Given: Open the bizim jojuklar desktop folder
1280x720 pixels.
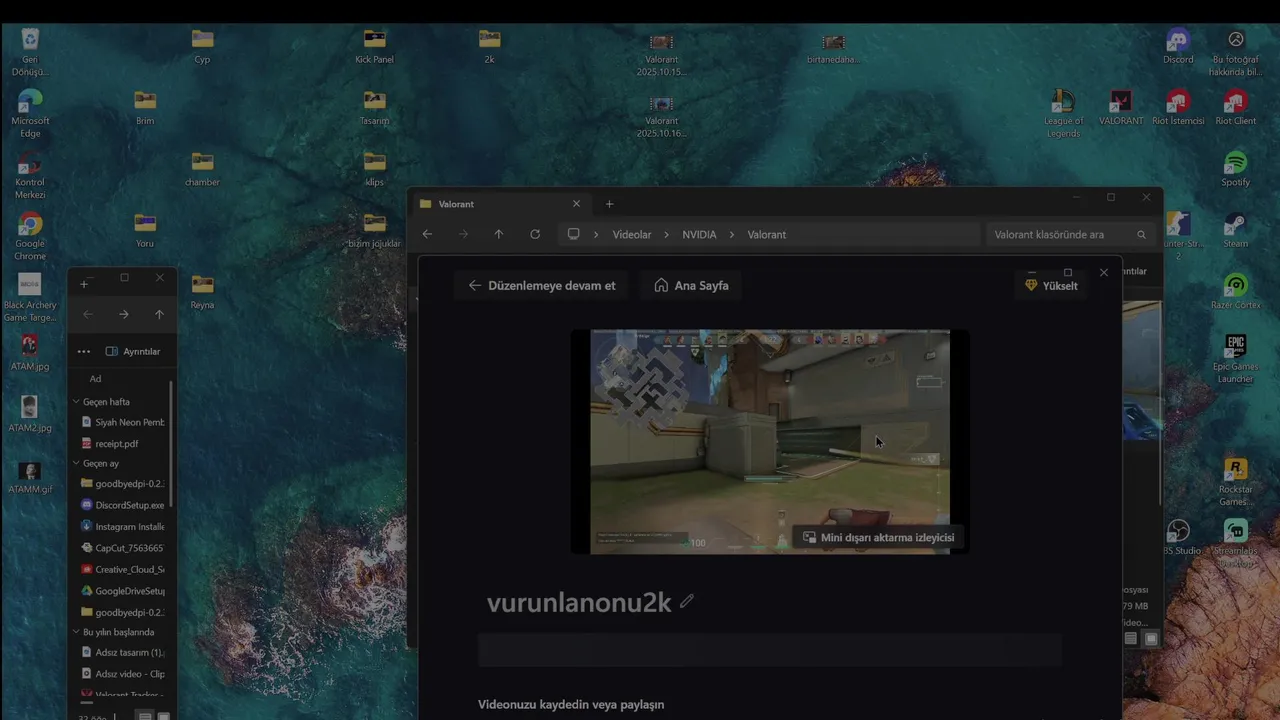Looking at the screenshot, I should (x=374, y=229).
